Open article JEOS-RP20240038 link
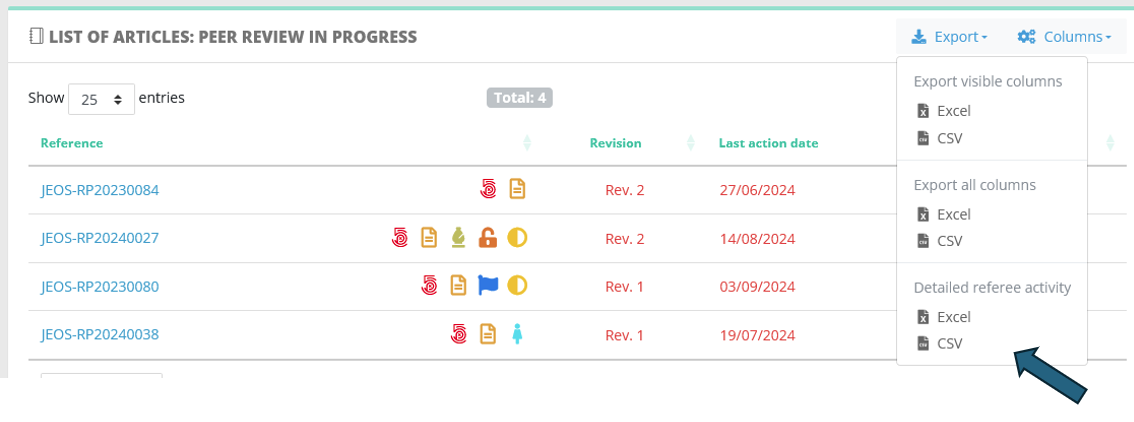 click(x=100, y=335)
